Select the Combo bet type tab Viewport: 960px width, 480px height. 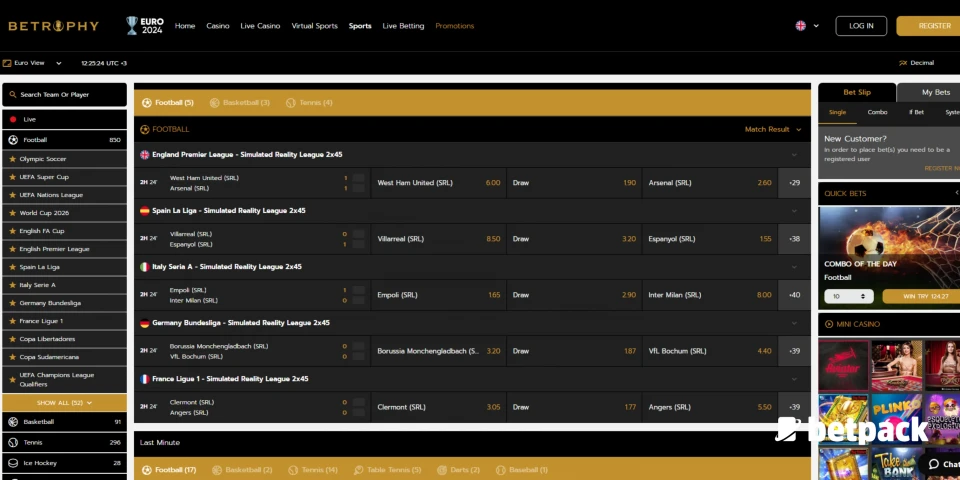(x=877, y=112)
